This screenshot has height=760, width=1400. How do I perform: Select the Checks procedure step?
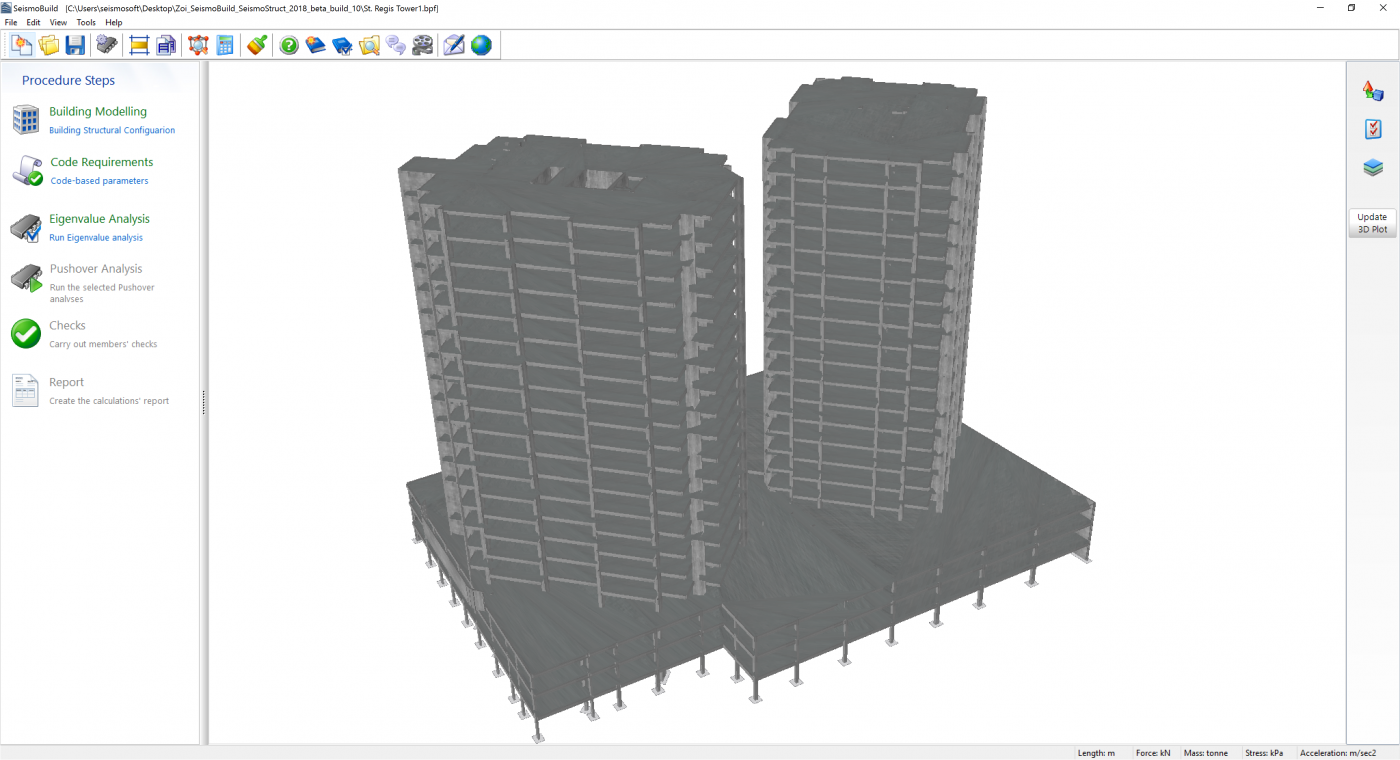click(x=67, y=326)
